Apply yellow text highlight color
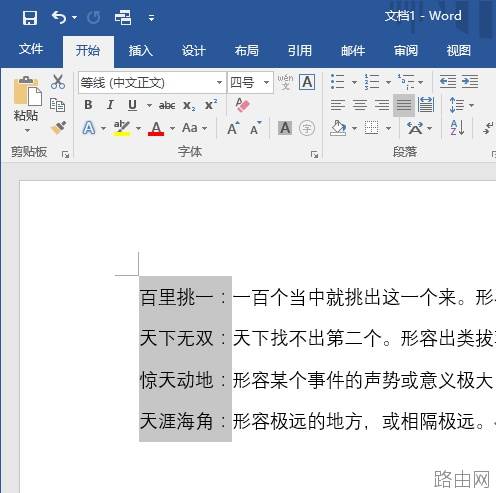This screenshot has width=496, height=493. [122, 128]
